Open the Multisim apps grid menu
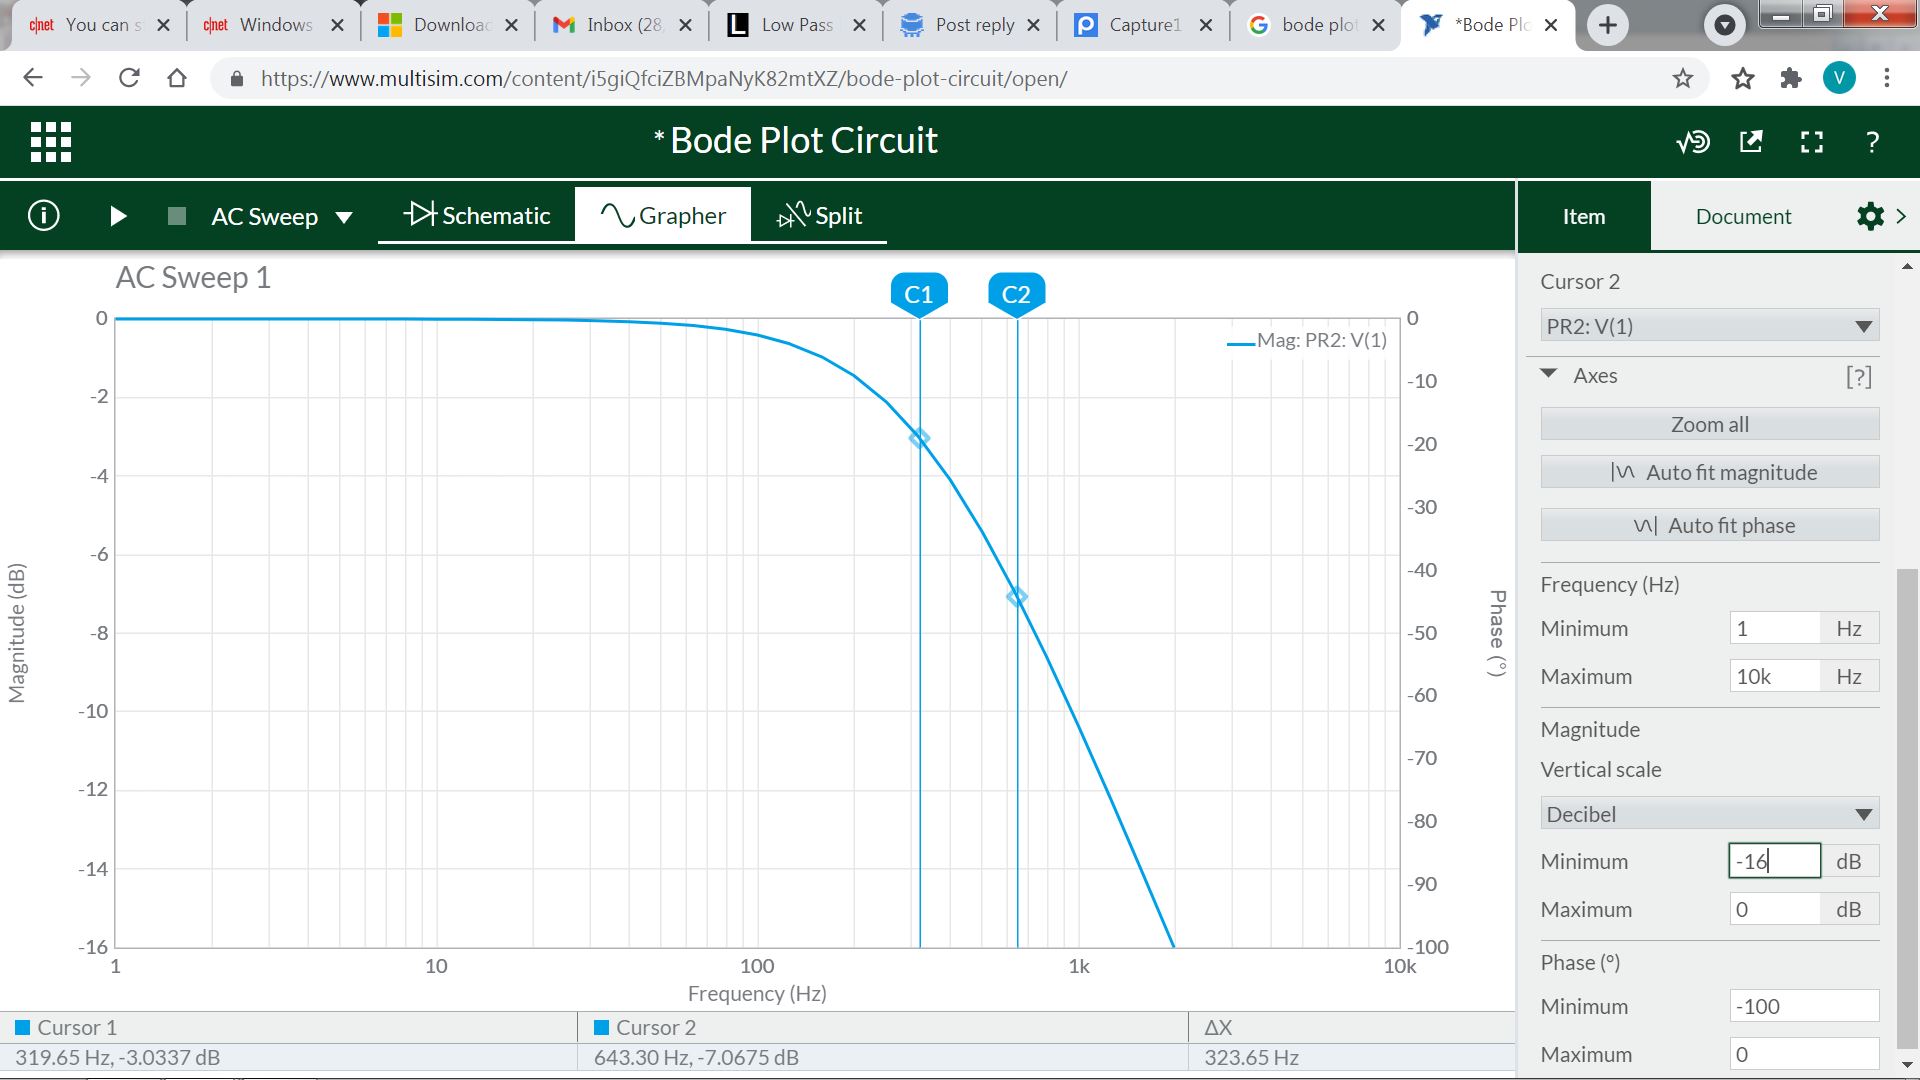Image resolution: width=1920 pixels, height=1080 pixels. (x=51, y=142)
